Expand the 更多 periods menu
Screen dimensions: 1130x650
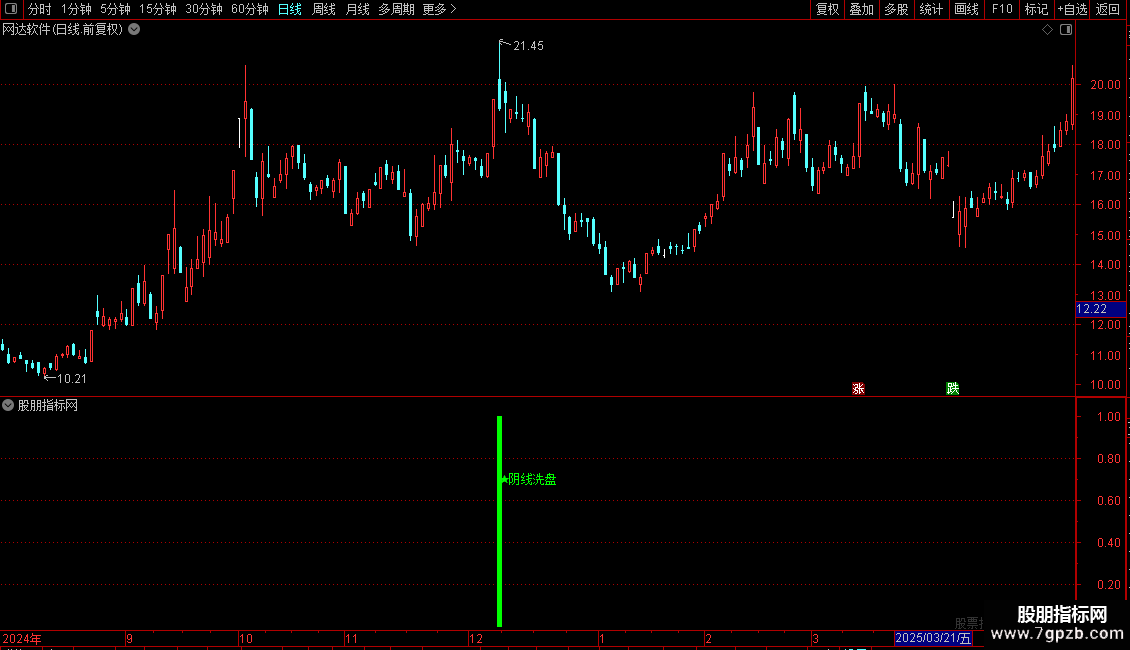439,9
